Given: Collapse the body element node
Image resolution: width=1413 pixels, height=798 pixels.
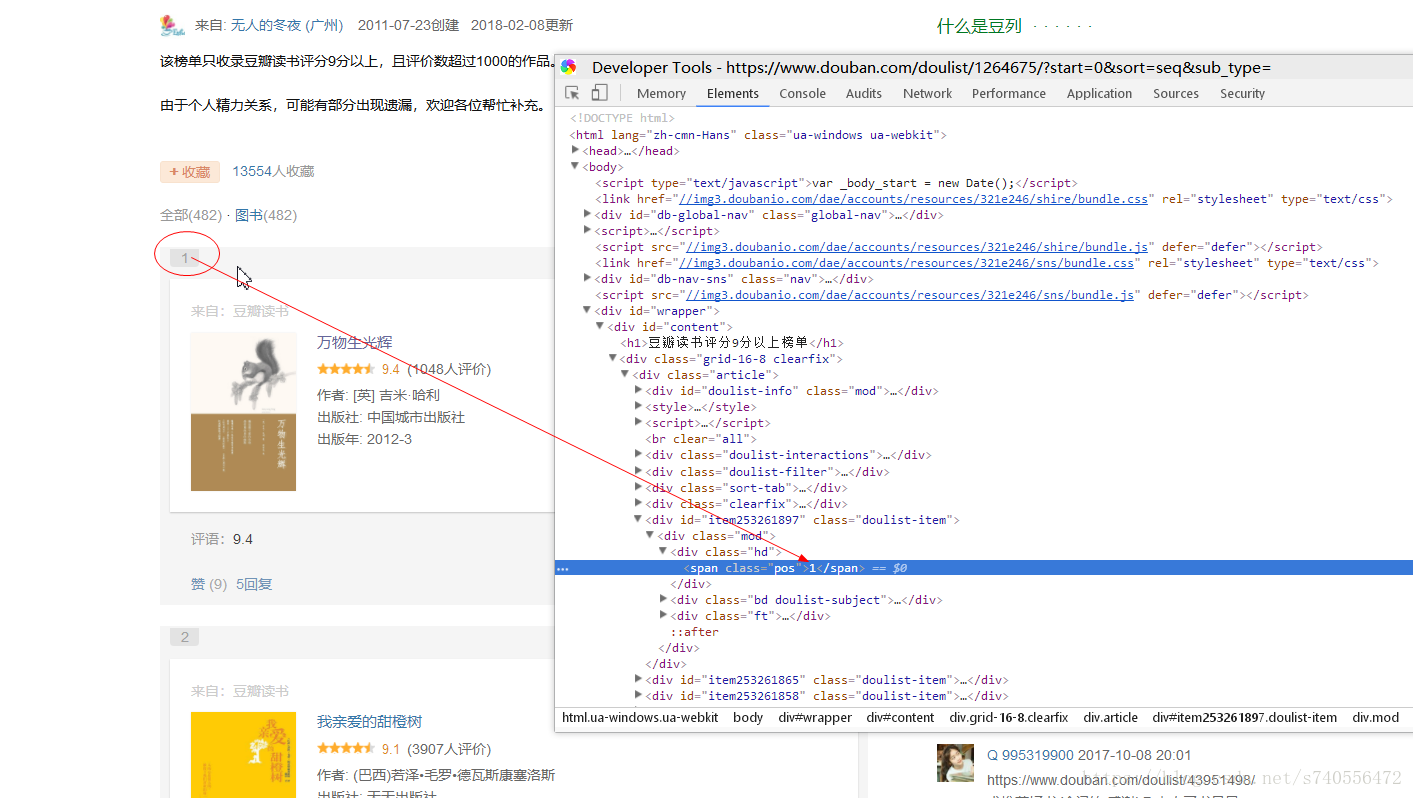Looking at the screenshot, I should click(575, 166).
